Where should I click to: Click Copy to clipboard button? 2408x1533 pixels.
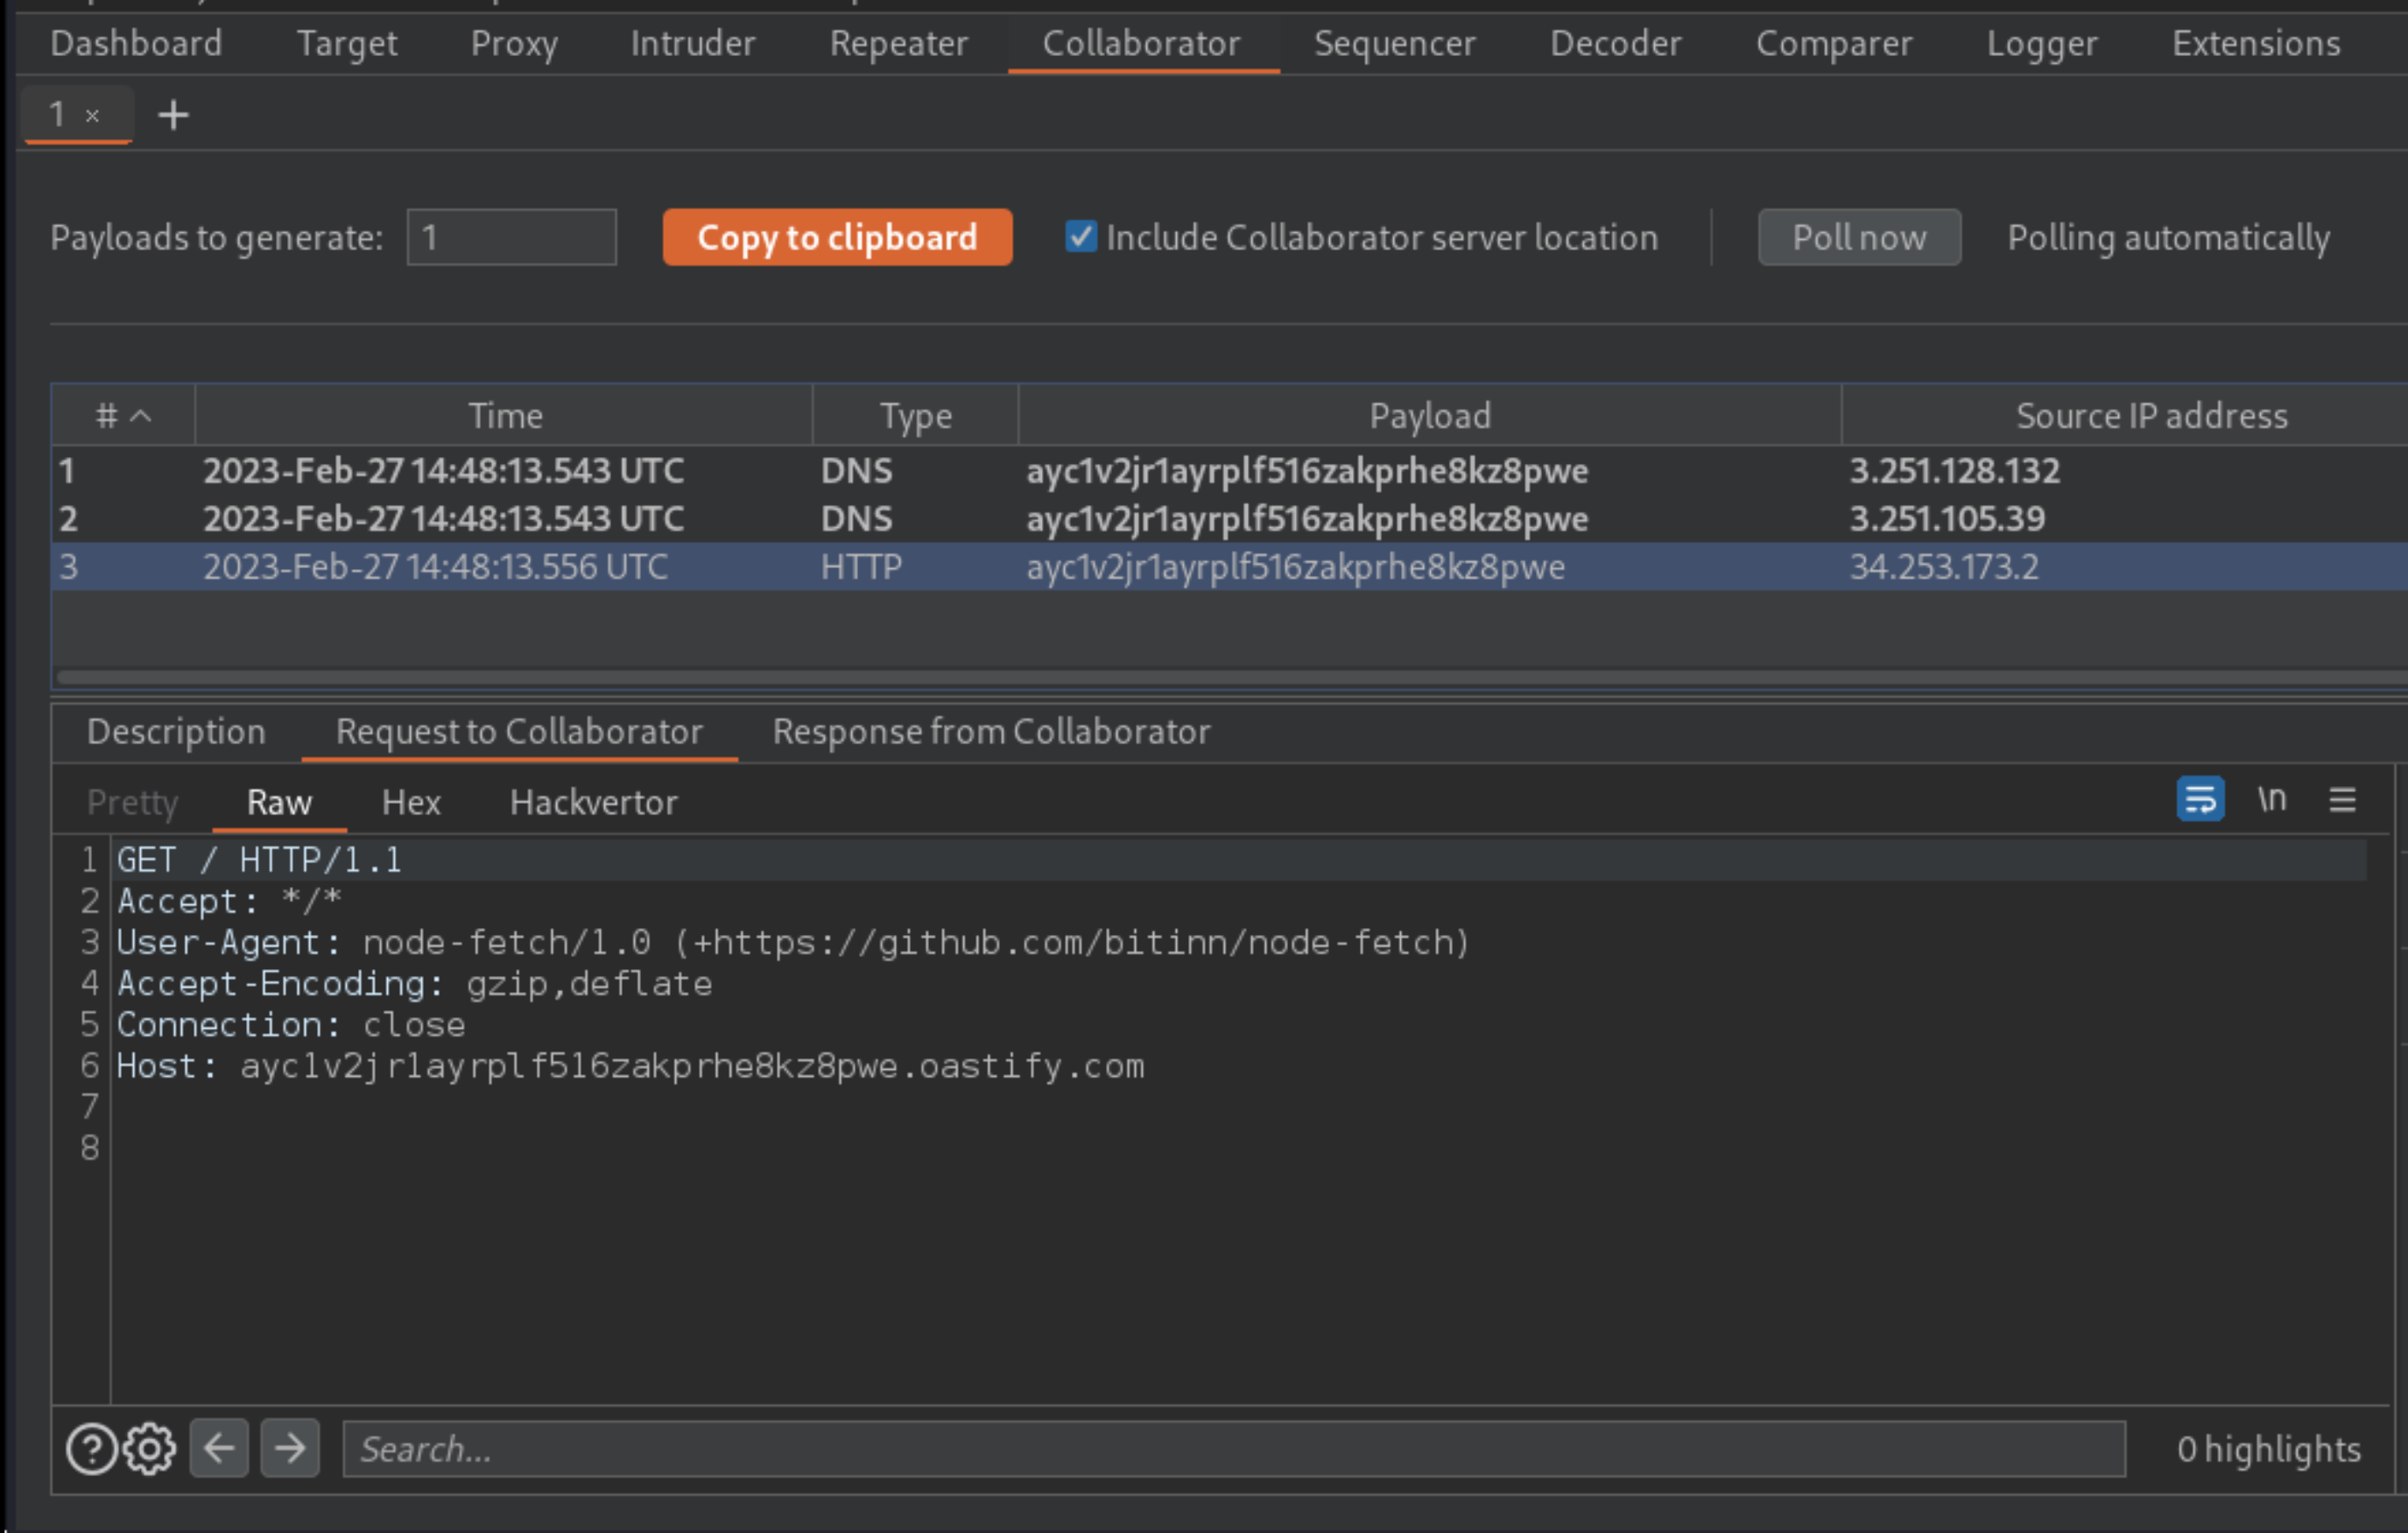tap(837, 237)
